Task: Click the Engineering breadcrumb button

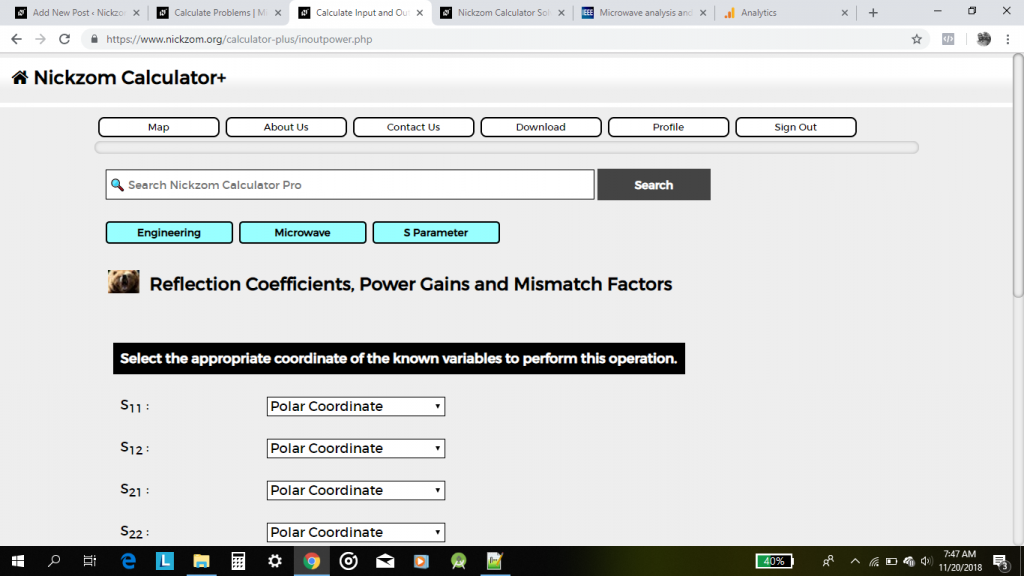Action: coord(169,232)
